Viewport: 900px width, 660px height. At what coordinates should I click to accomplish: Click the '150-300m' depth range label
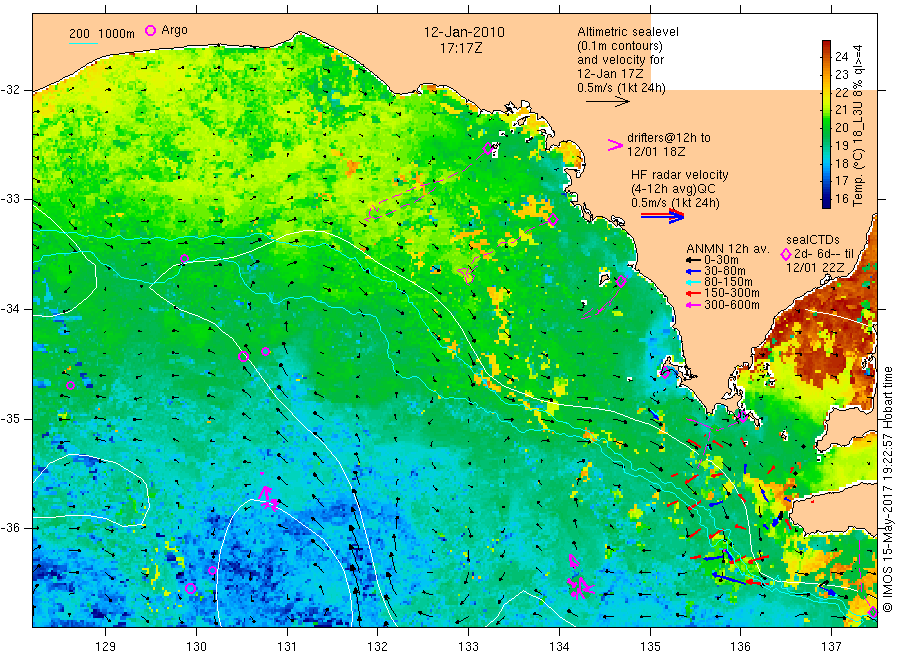tap(732, 293)
